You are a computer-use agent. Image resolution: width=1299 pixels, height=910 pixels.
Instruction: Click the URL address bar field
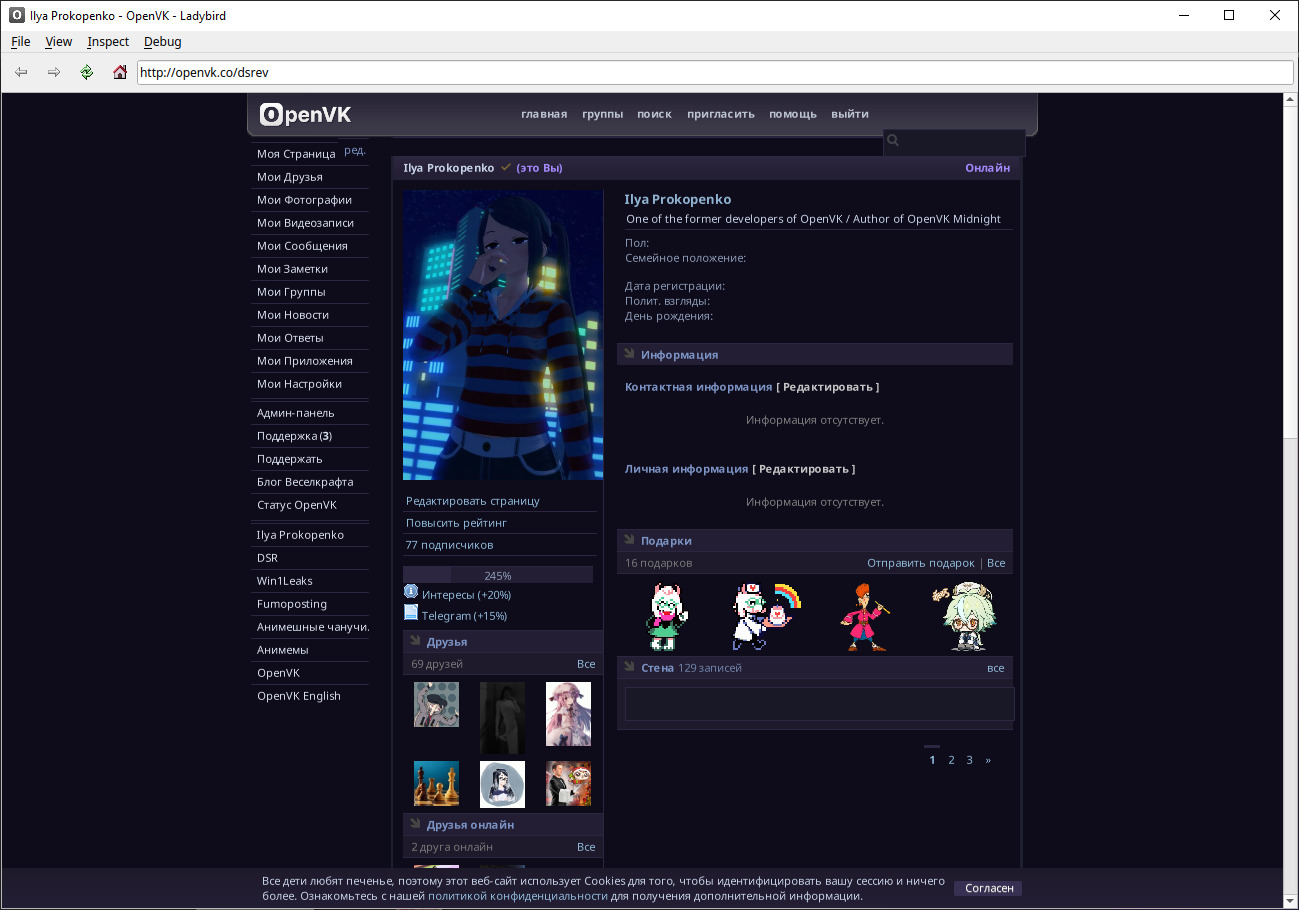point(714,72)
